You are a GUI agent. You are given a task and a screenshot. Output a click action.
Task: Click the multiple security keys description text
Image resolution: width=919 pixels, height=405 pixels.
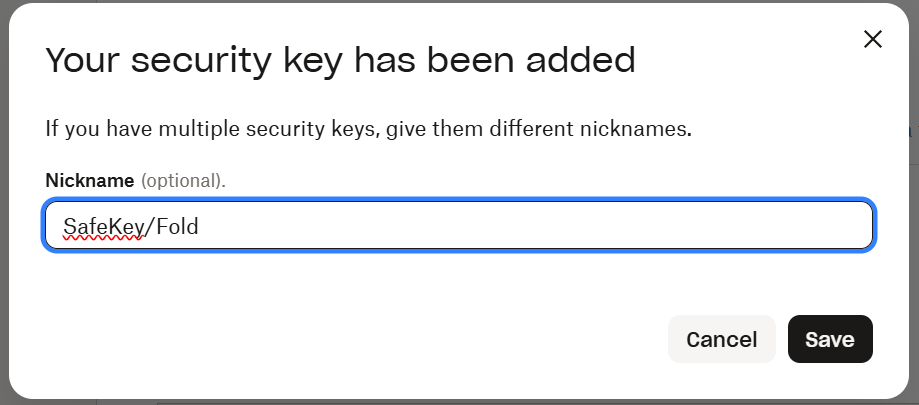(369, 129)
